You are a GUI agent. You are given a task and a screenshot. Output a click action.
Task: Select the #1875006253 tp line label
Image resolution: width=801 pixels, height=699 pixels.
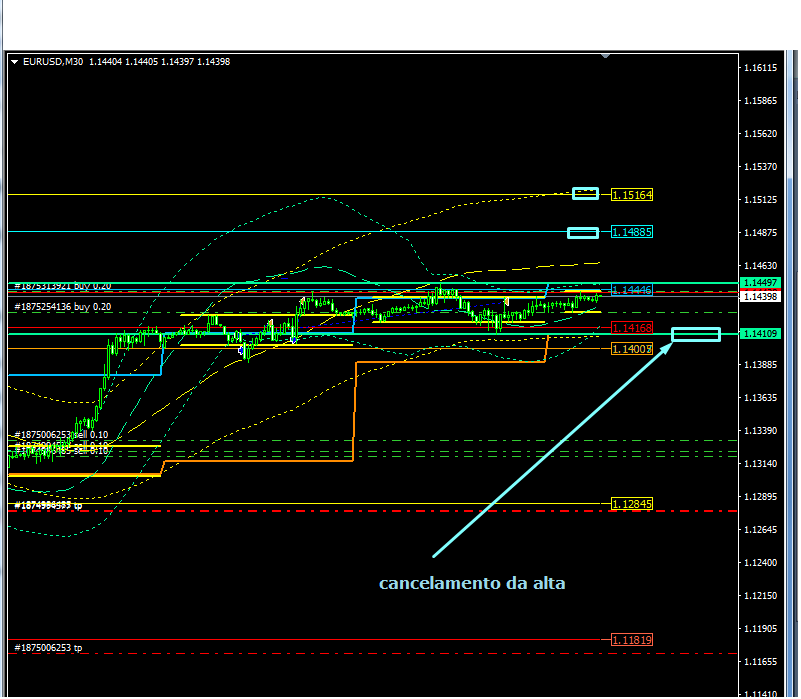click(x=49, y=648)
